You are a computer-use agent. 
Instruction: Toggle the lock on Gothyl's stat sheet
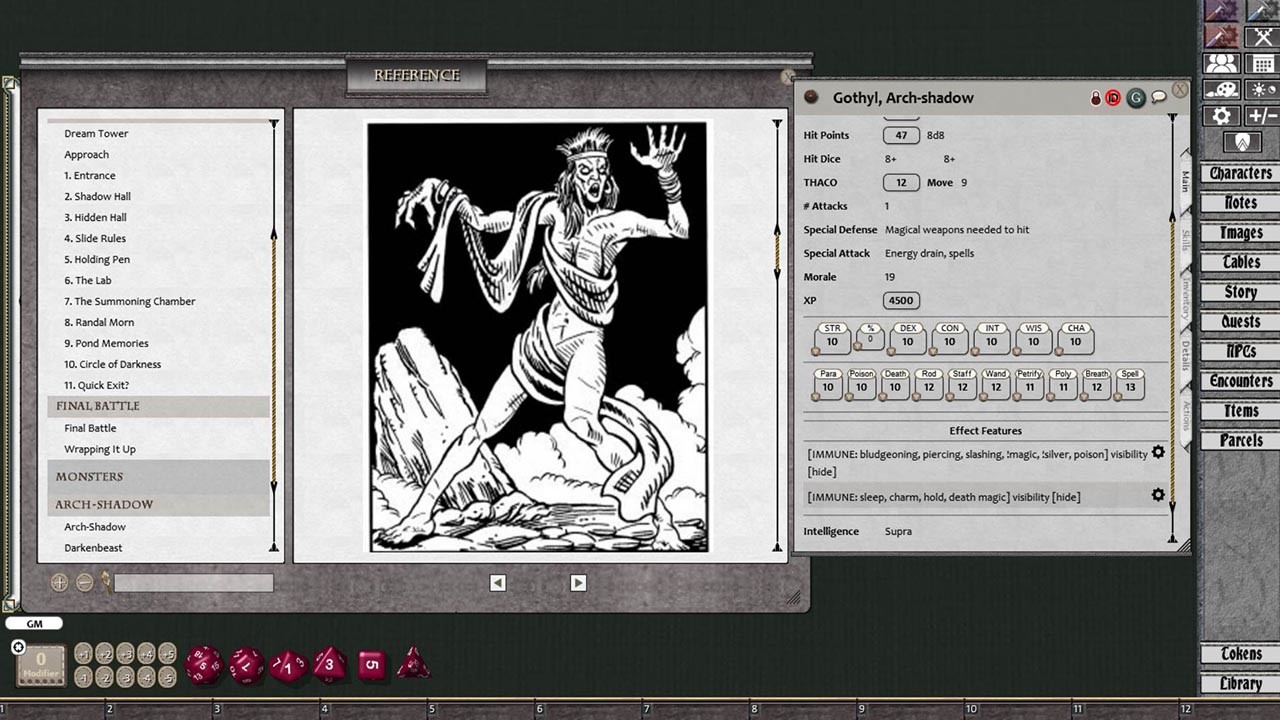click(1095, 96)
